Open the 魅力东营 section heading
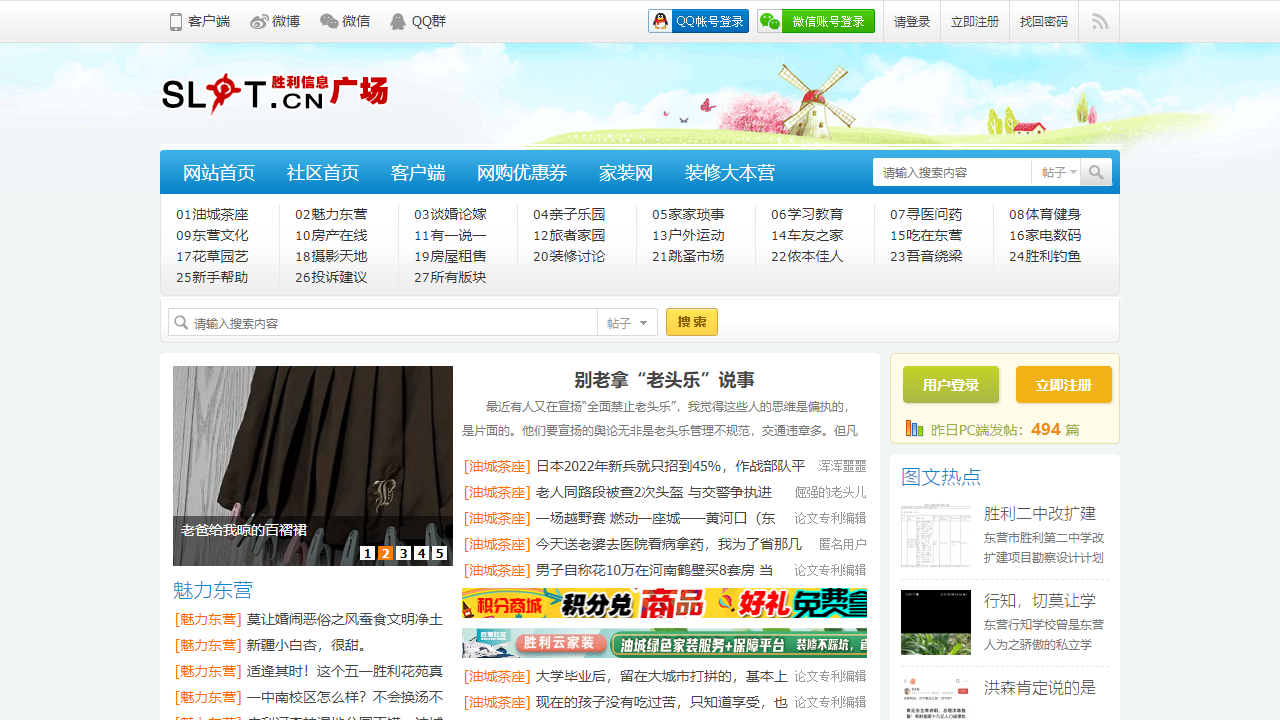 213,590
